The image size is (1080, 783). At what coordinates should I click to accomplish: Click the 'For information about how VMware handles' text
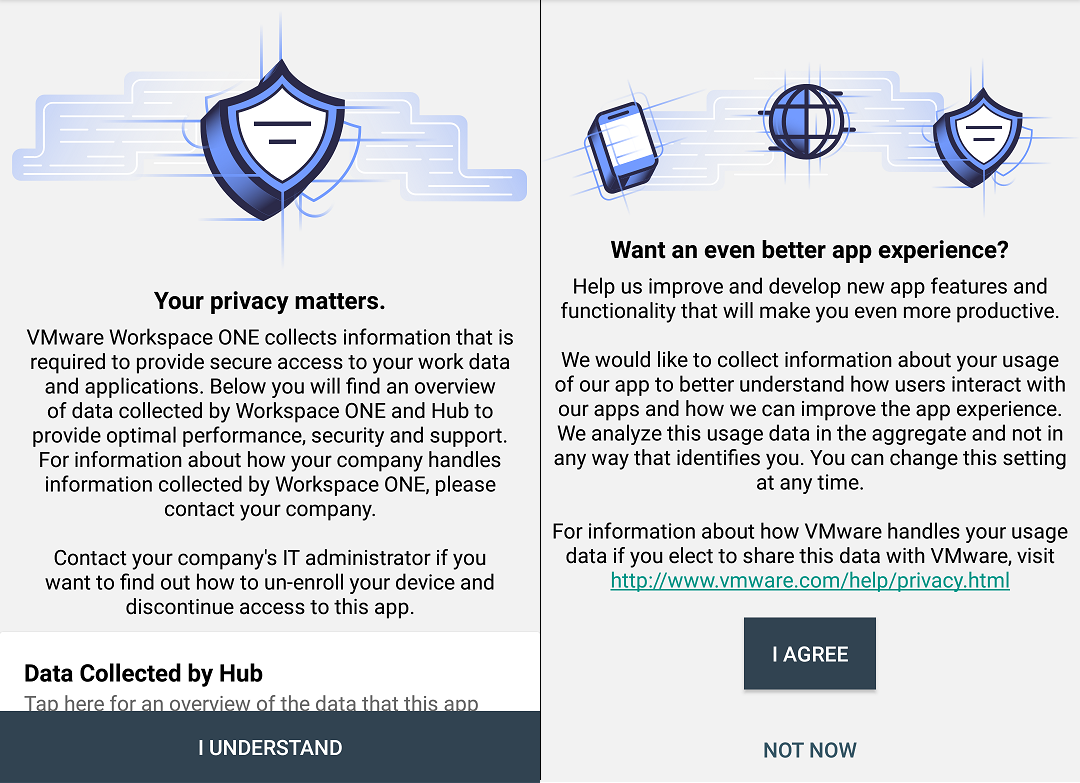(810, 543)
